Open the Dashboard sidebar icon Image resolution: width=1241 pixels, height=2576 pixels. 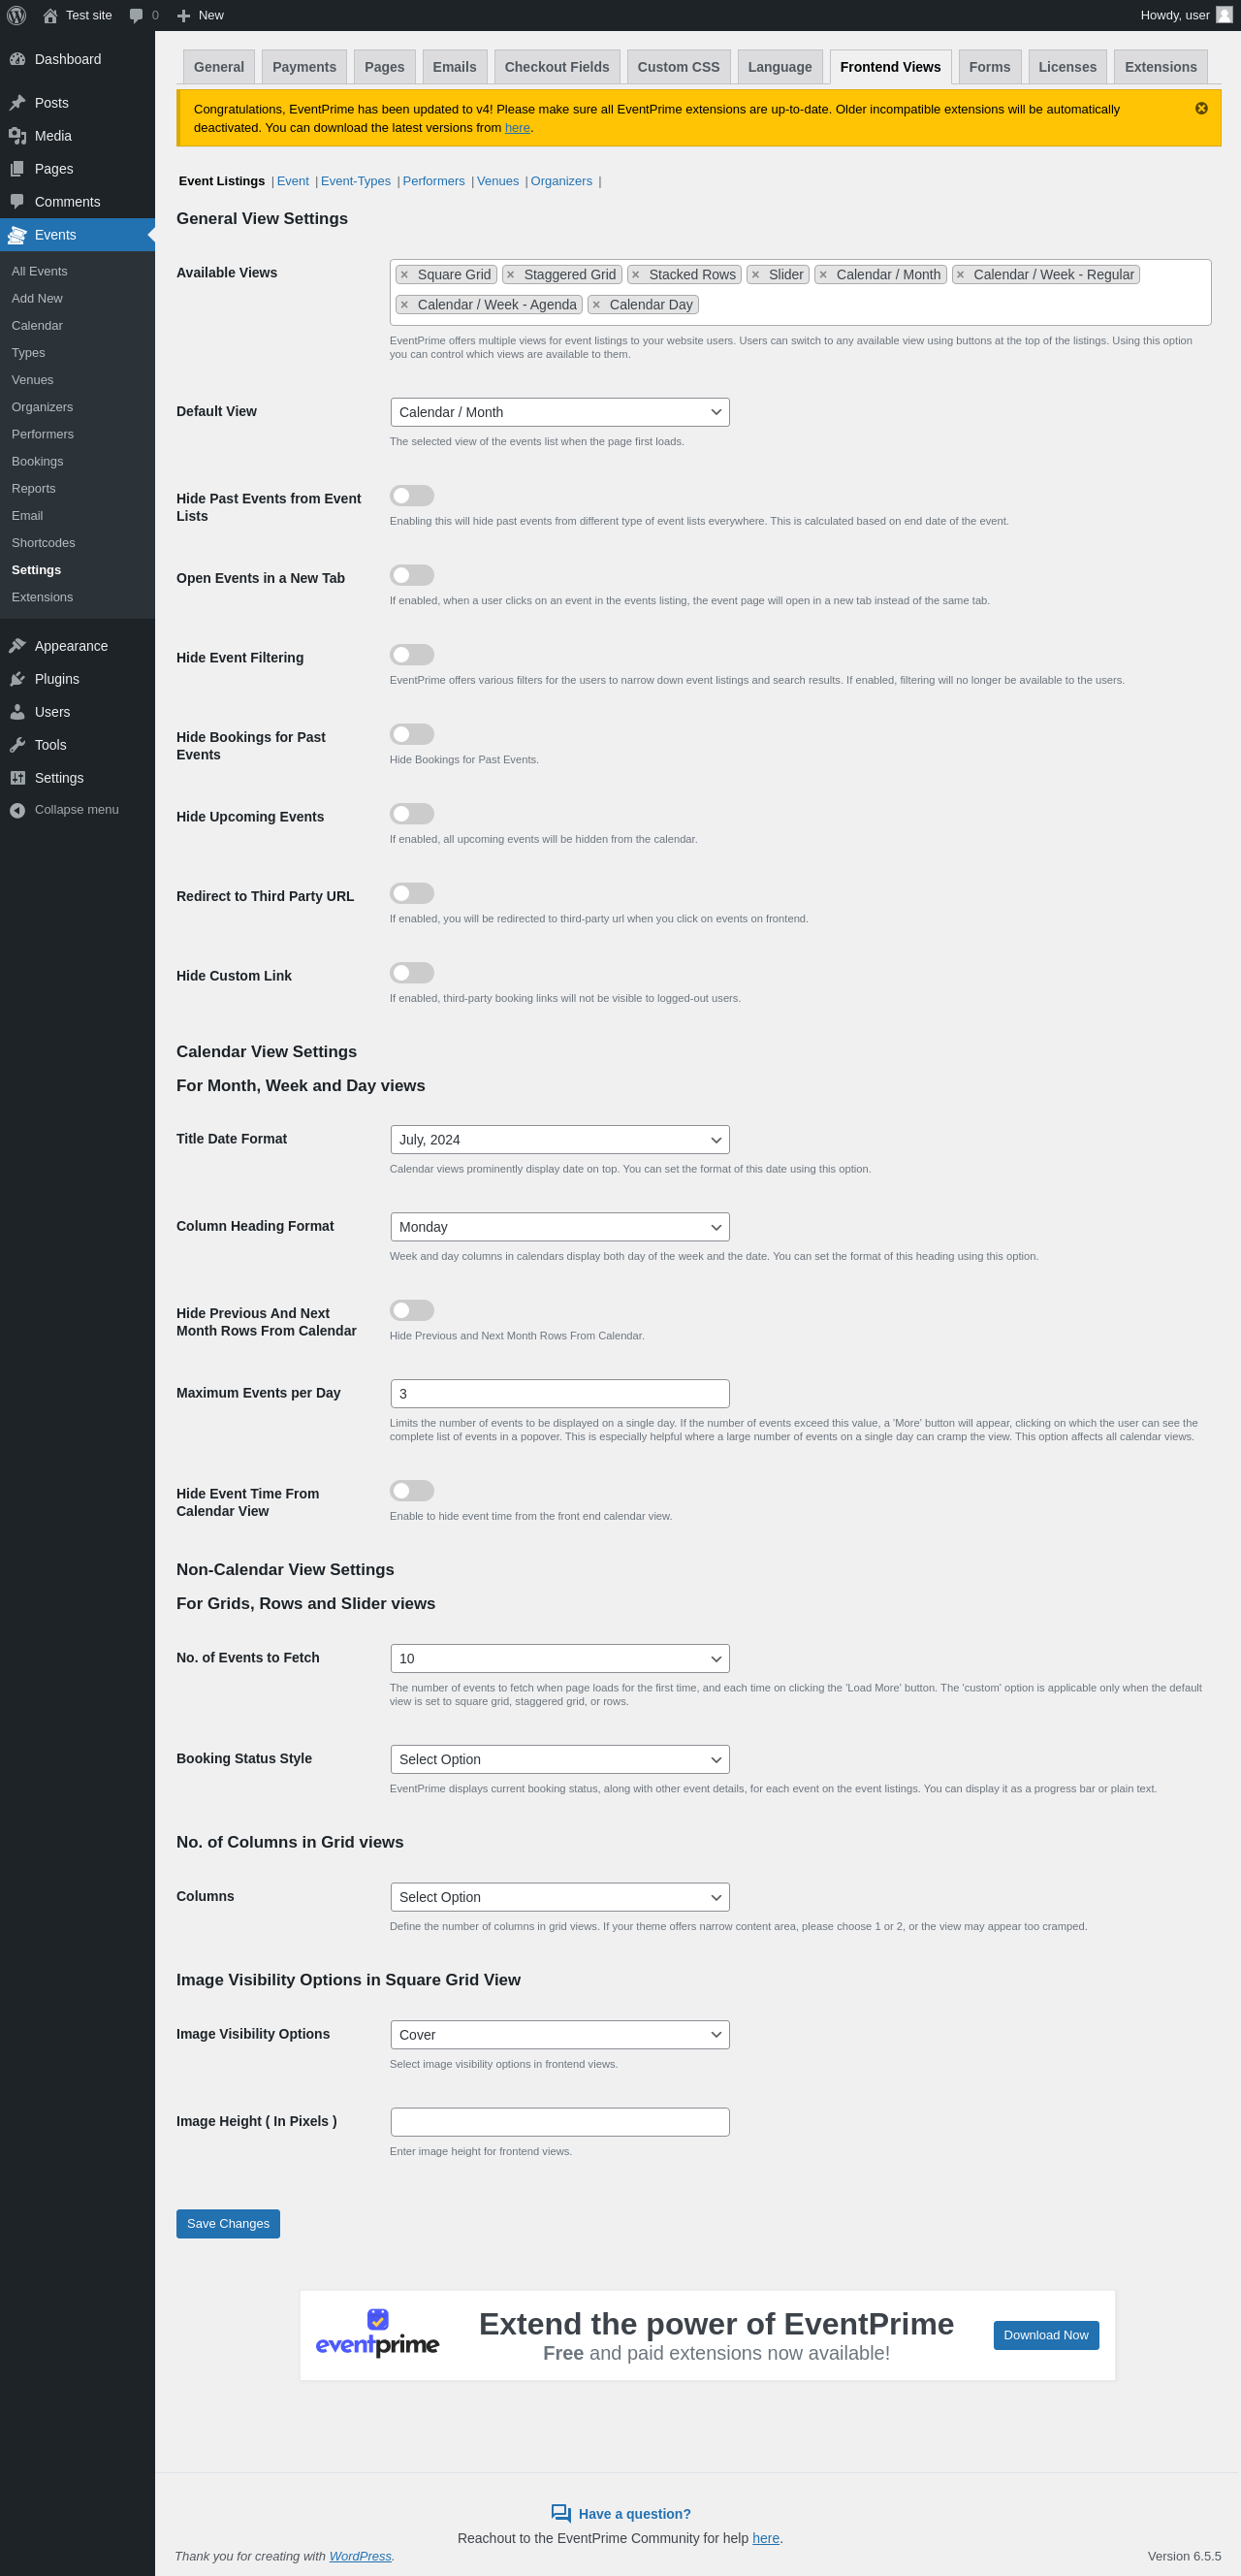(17, 59)
